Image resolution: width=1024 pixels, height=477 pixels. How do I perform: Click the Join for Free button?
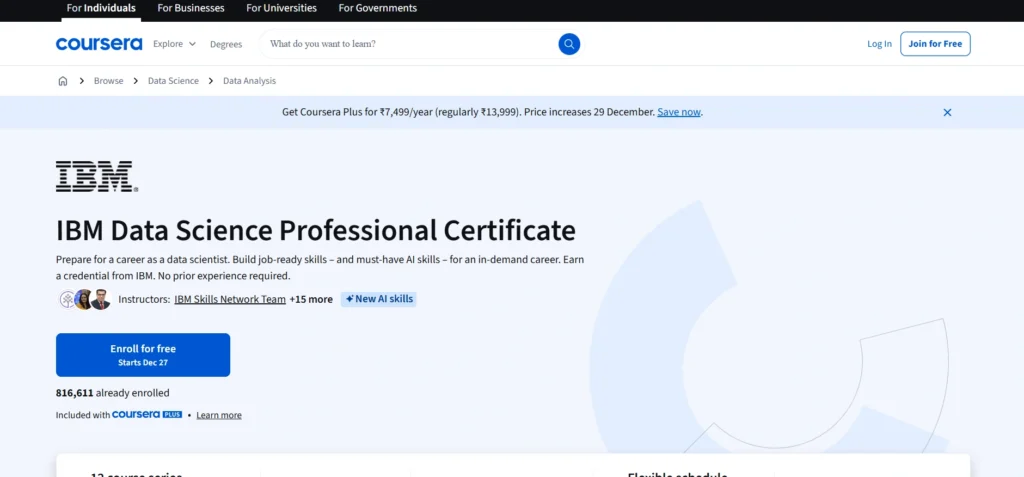coord(935,44)
